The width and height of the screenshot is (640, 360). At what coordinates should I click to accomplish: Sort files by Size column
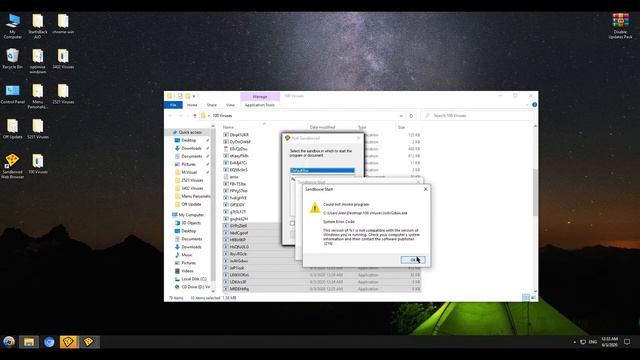(x=402, y=127)
